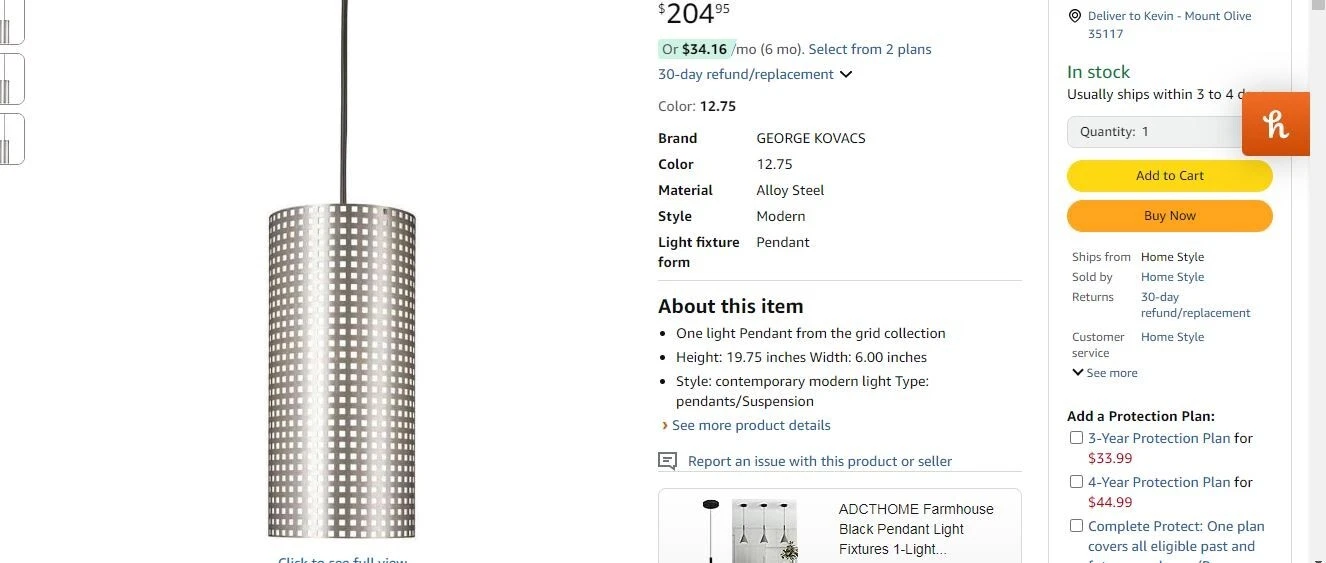
Task: Click the delivery location pin icon
Action: coord(1075,16)
